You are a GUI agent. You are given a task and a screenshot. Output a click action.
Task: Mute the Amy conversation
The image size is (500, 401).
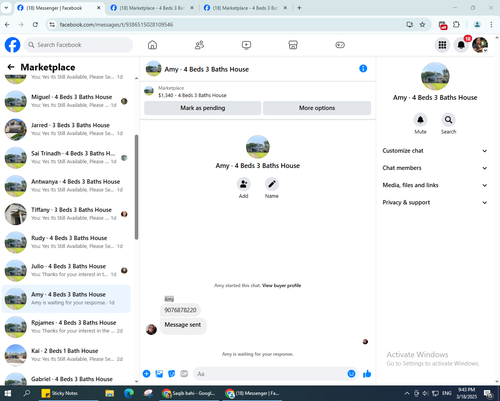coord(420,120)
